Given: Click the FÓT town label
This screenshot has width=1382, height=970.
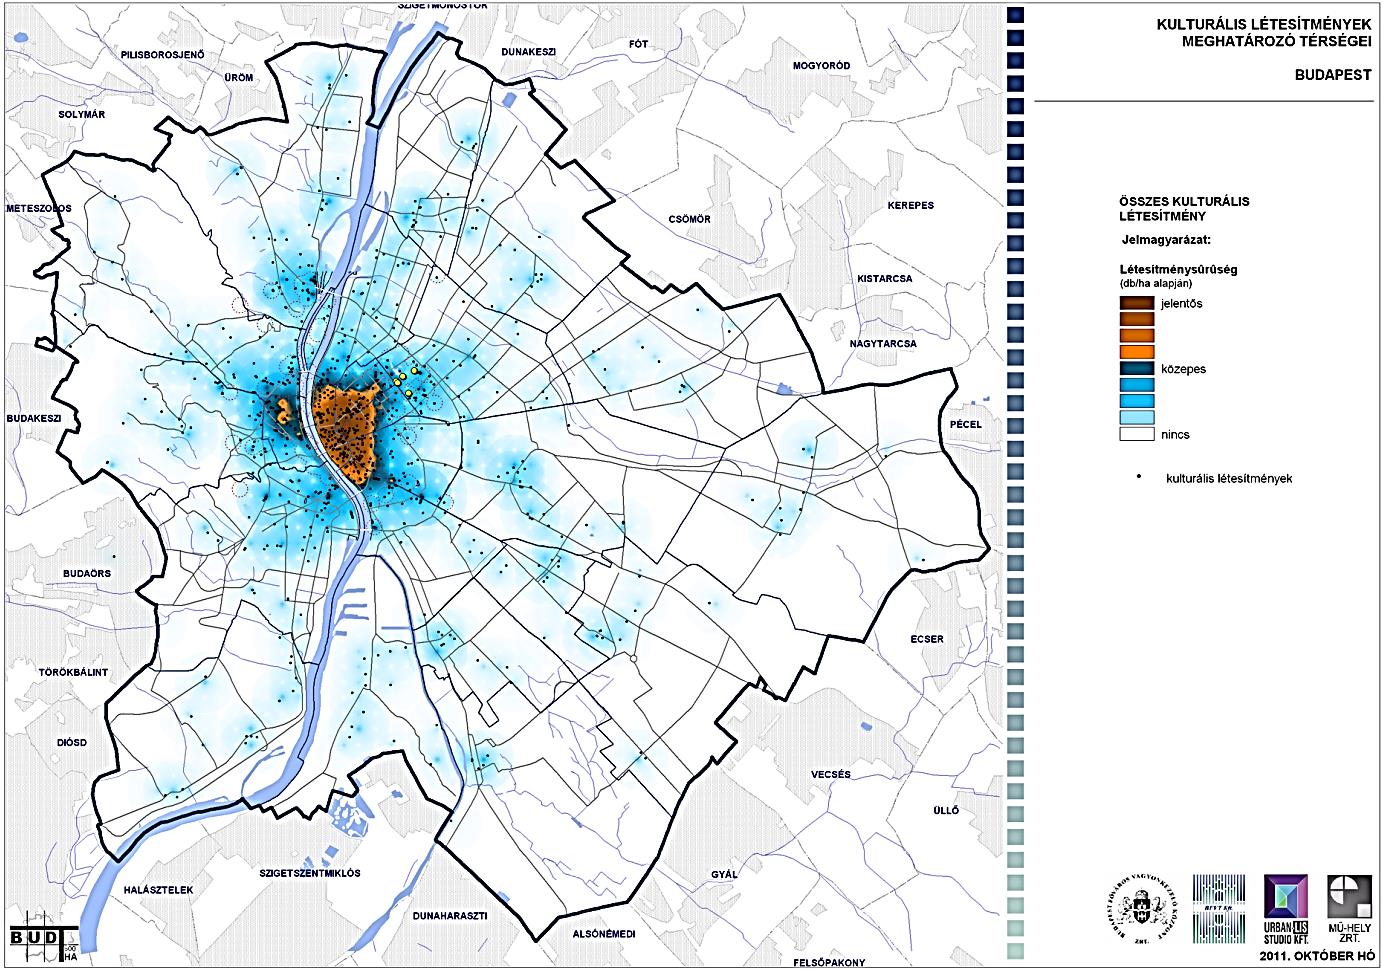Looking at the screenshot, I should tap(638, 44).
